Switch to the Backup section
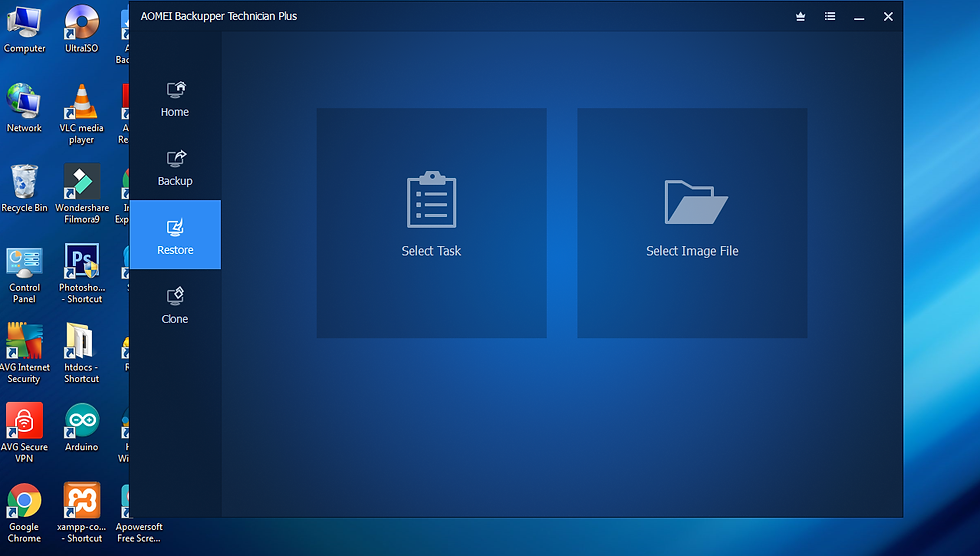Viewport: 980px width, 556px height. pos(175,168)
